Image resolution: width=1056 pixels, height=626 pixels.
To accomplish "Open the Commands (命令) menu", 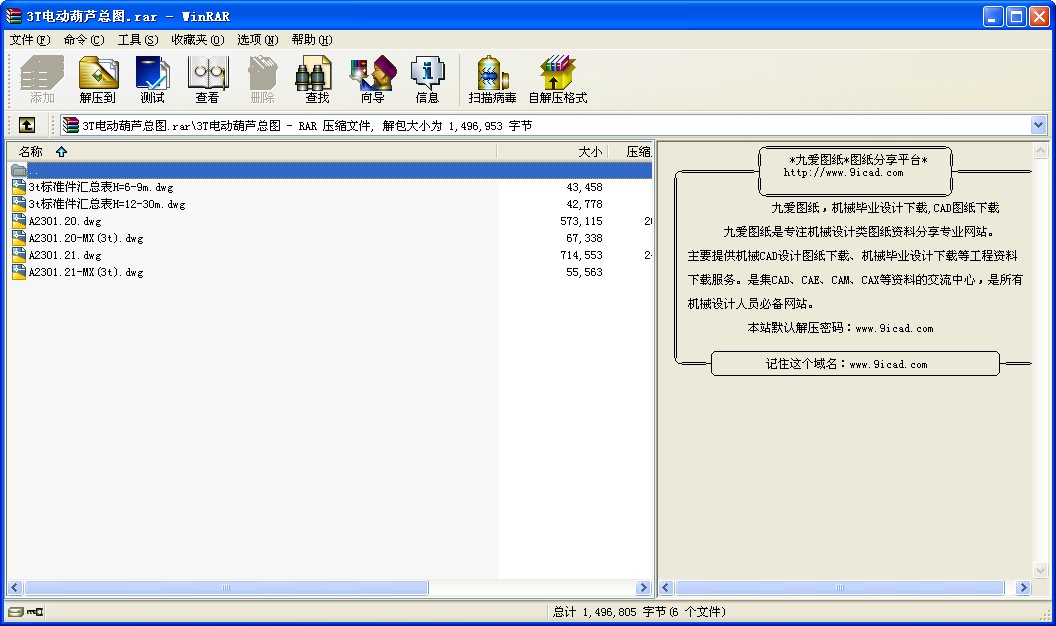I will [x=84, y=40].
